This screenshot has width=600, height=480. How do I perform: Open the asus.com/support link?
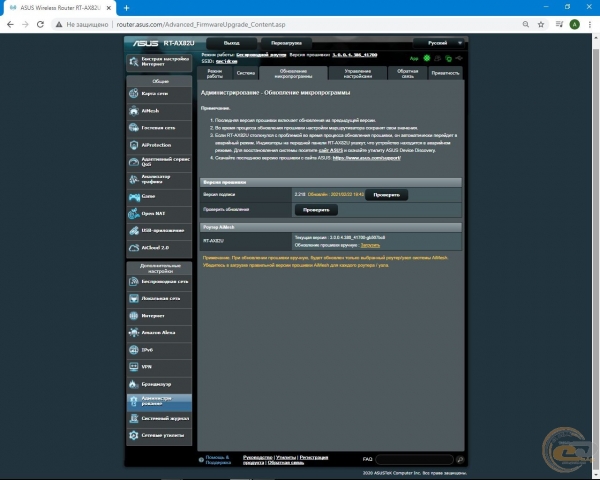367,158
